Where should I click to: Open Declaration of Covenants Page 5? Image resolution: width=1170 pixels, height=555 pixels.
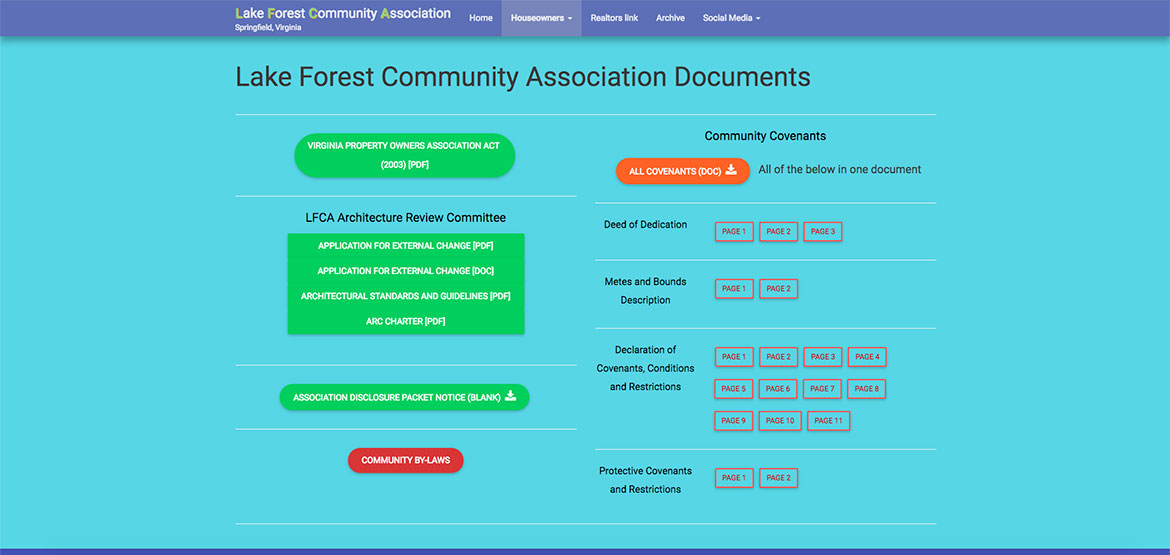pos(734,389)
